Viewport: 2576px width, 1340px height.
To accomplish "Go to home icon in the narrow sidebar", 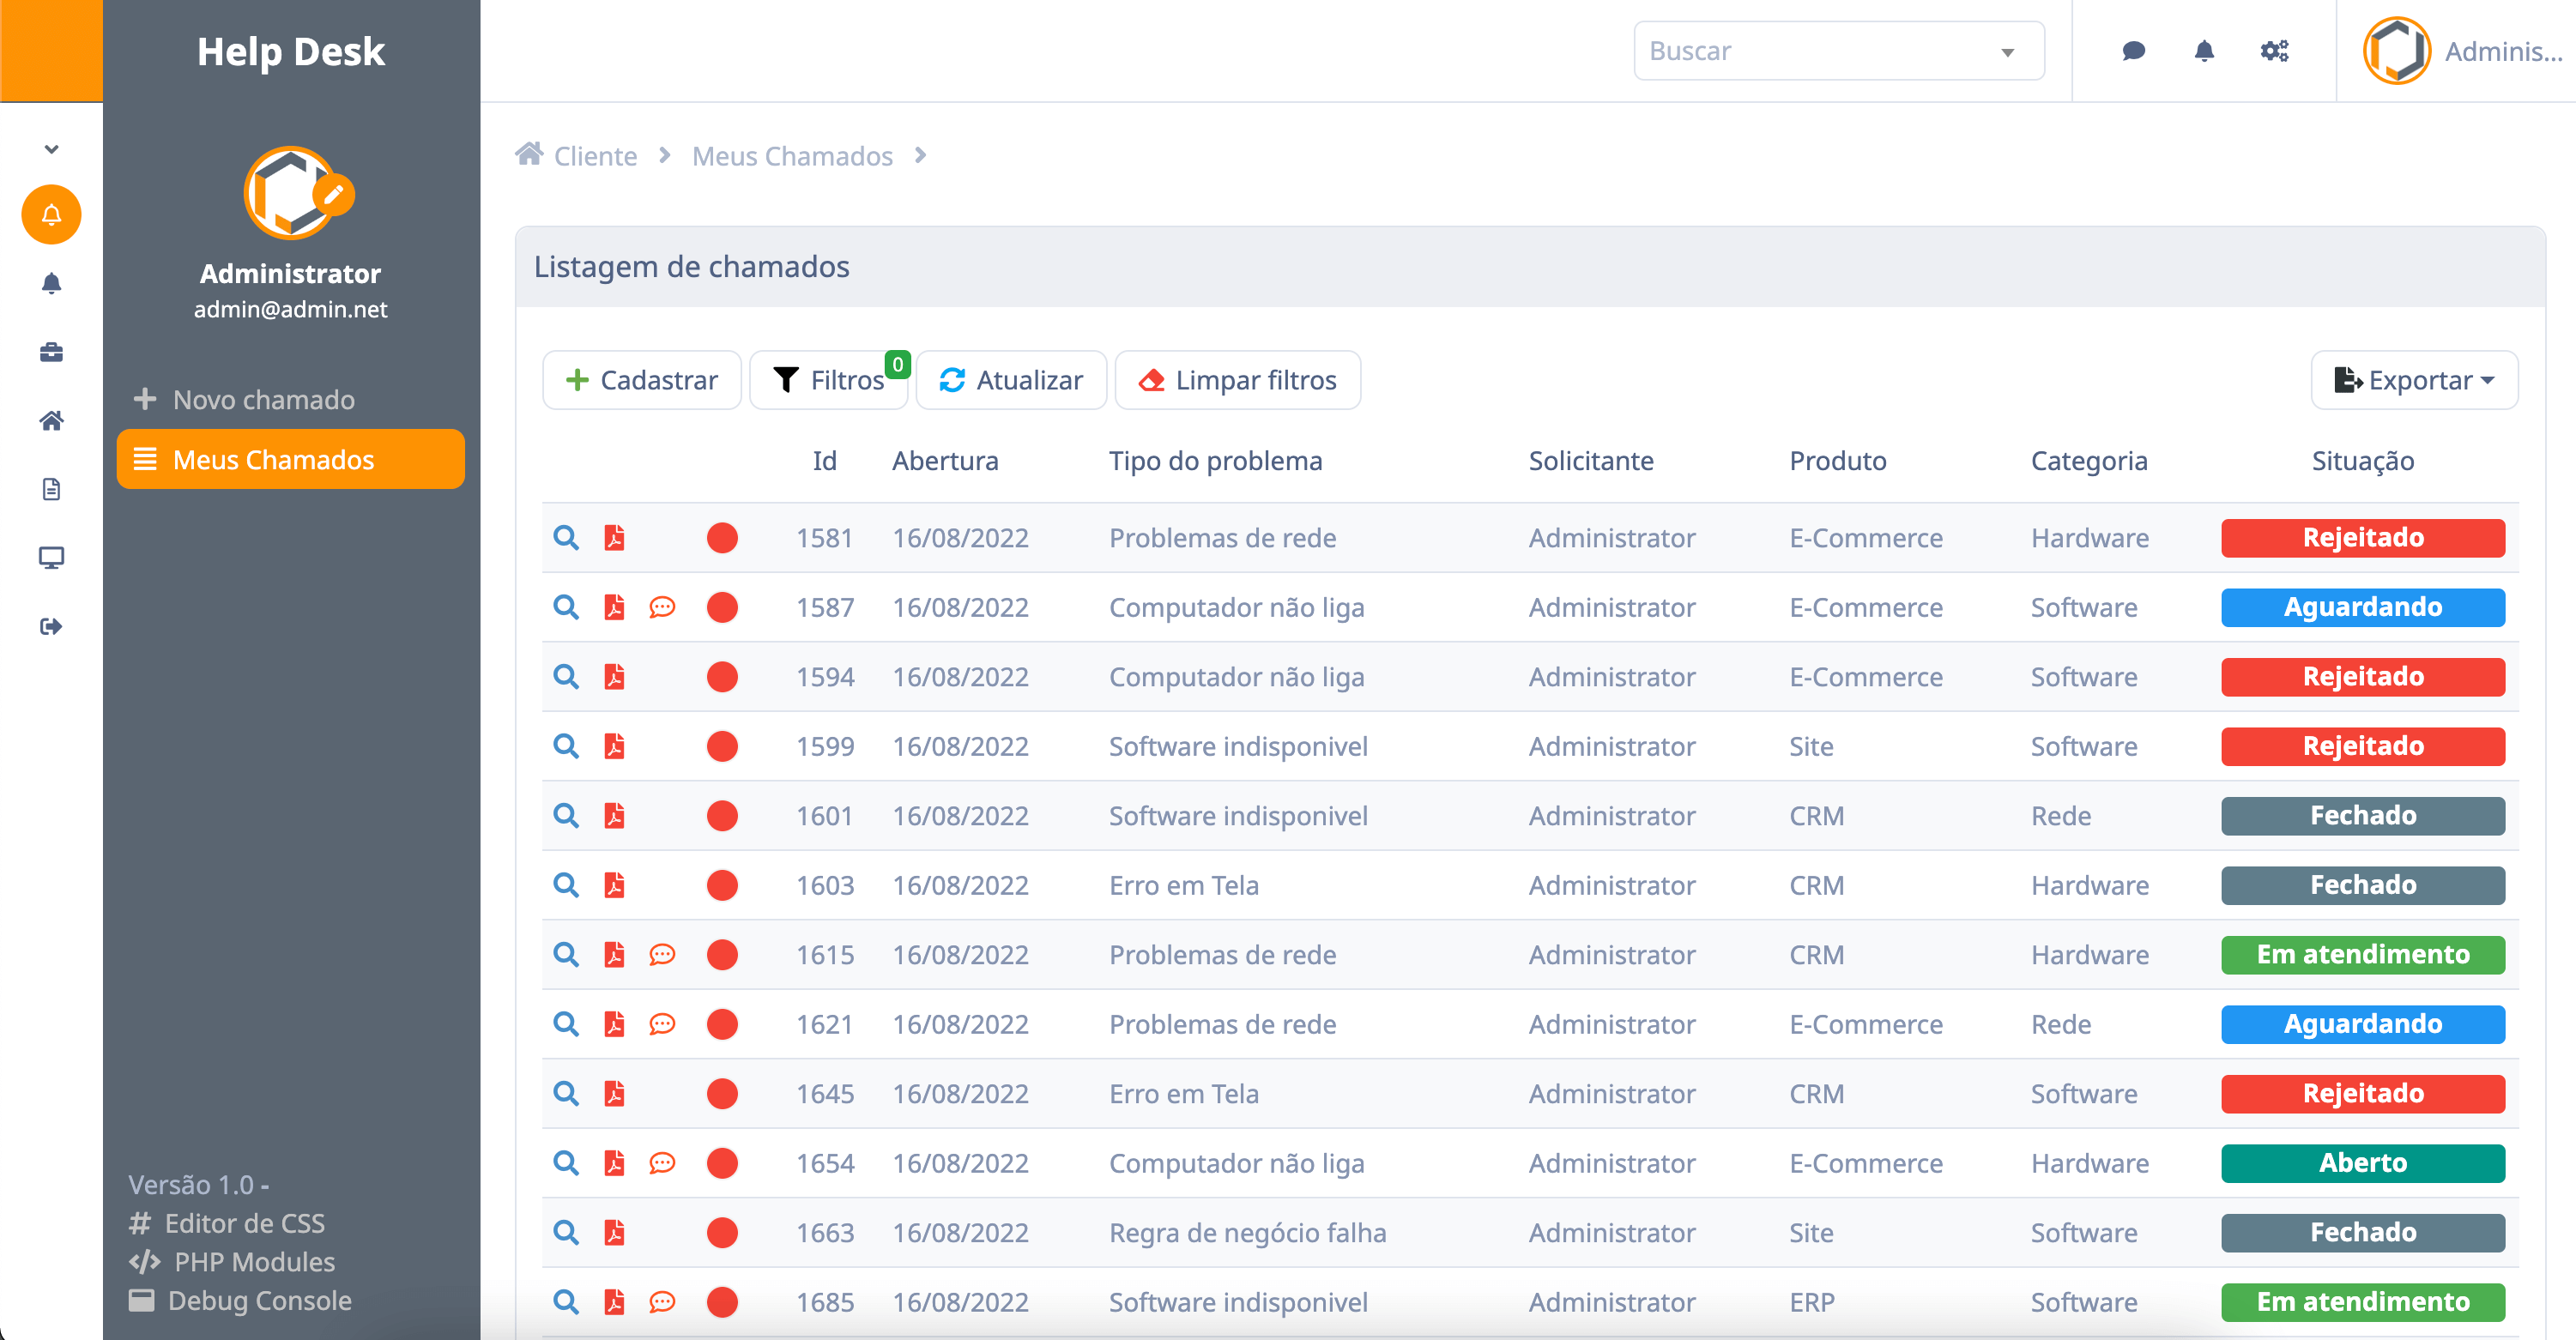I will (x=51, y=420).
